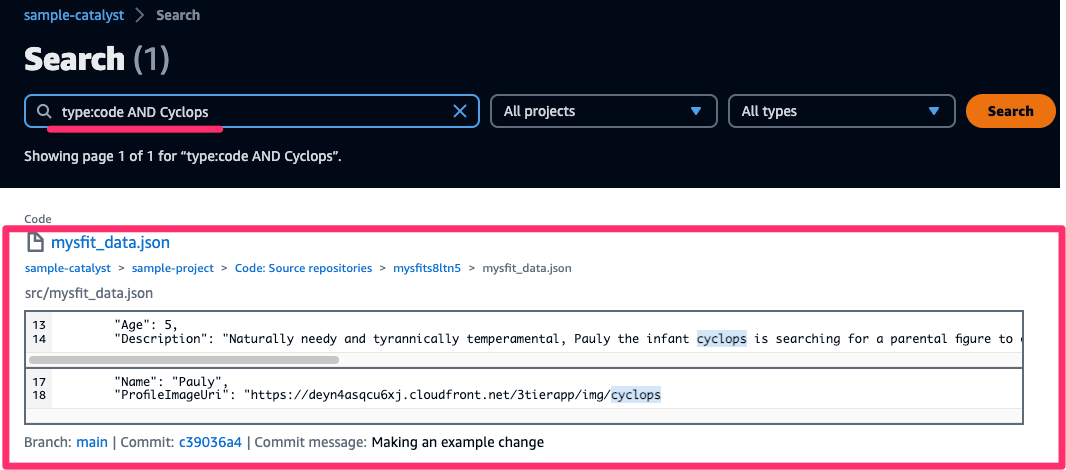The image size is (1066, 470).
Task: Clear the search query with X icon
Action: tap(460, 112)
